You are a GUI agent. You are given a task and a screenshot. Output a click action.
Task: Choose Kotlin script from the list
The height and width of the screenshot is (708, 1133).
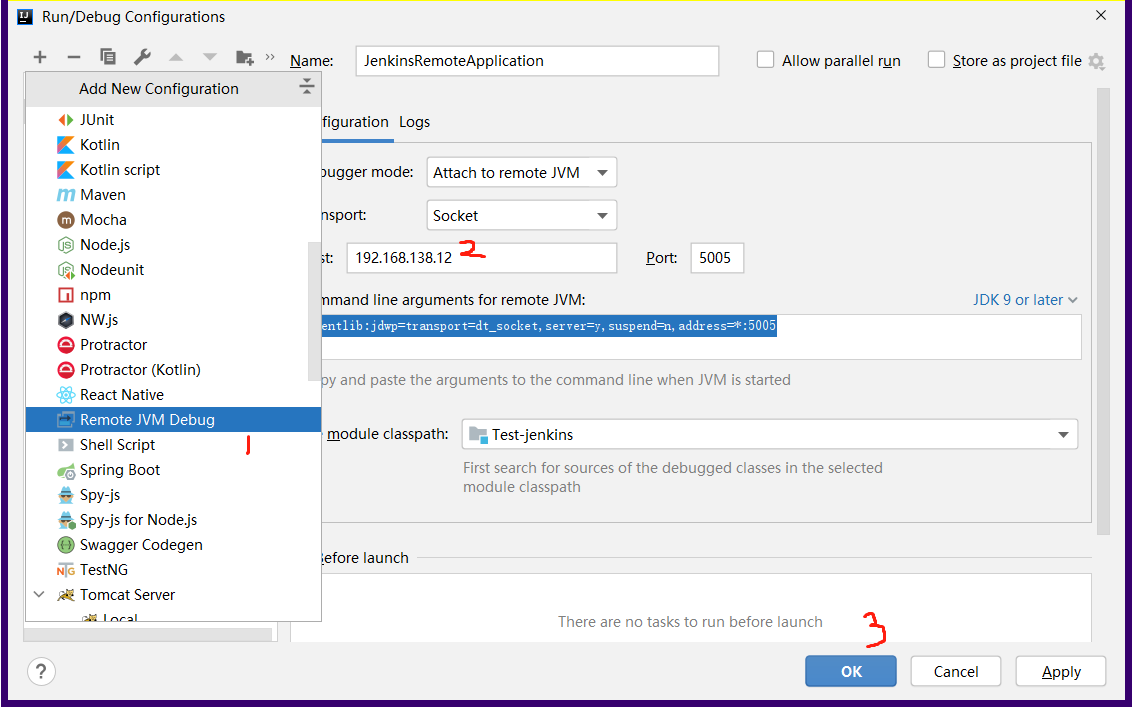tap(173, 170)
